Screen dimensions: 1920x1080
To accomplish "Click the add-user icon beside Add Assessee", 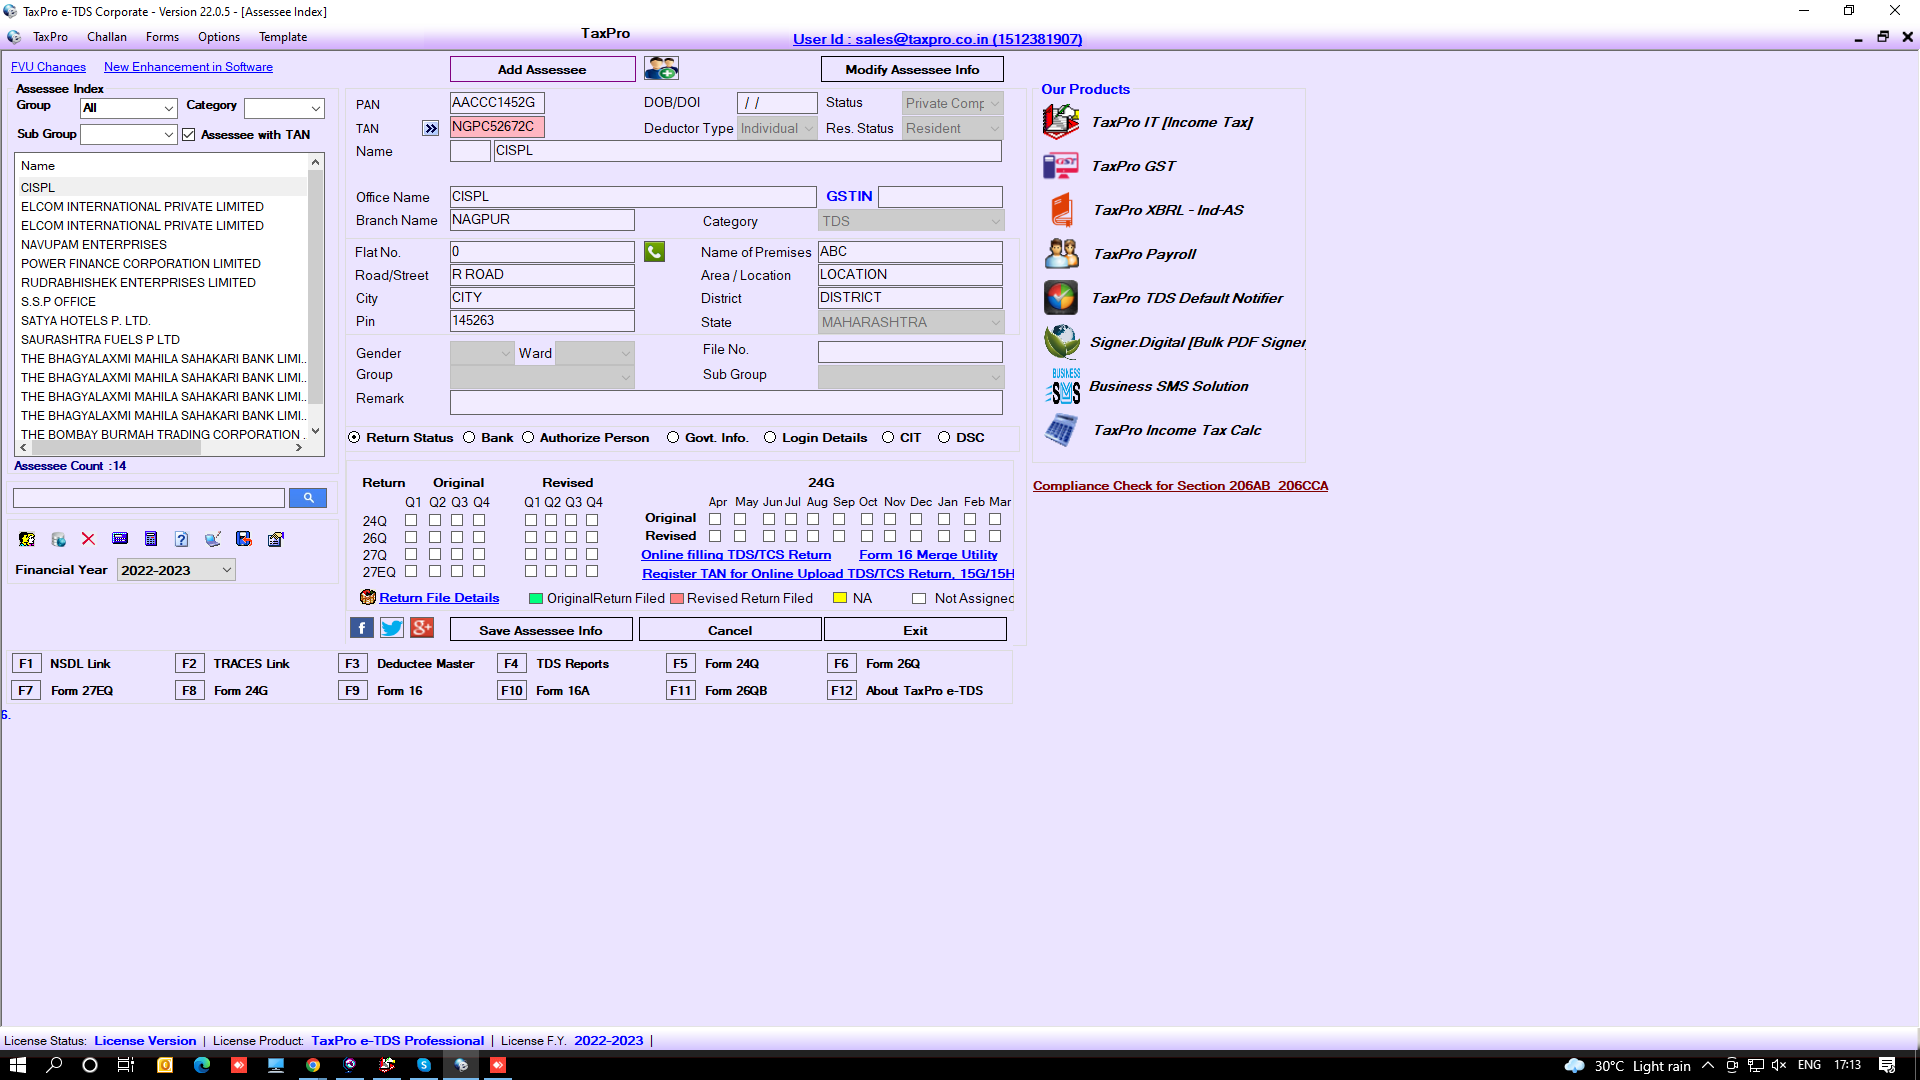I will click(x=661, y=68).
